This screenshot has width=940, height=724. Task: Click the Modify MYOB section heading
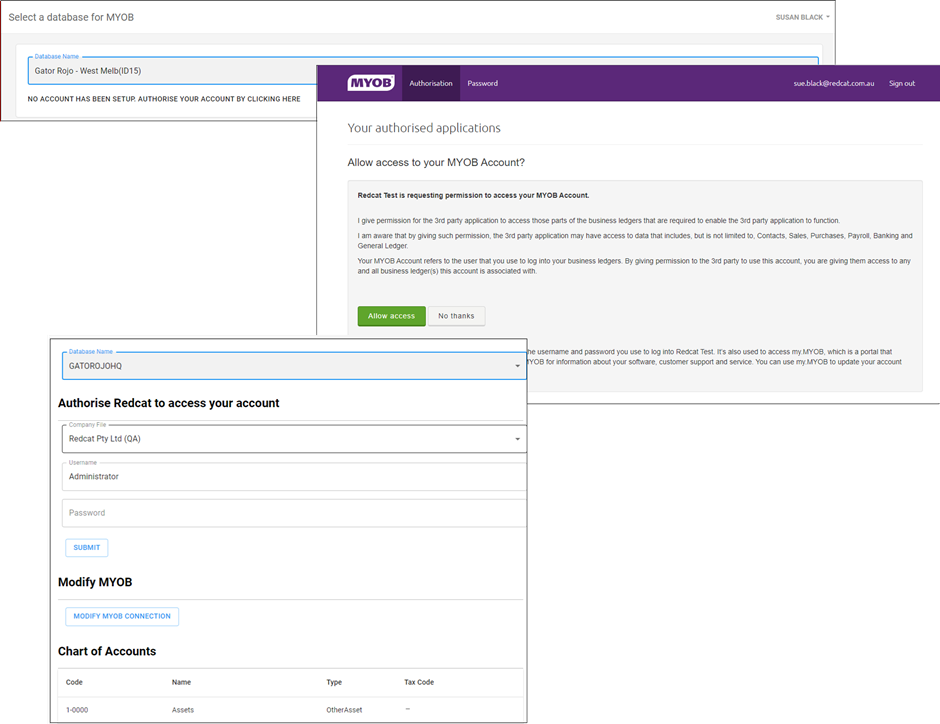[95, 582]
